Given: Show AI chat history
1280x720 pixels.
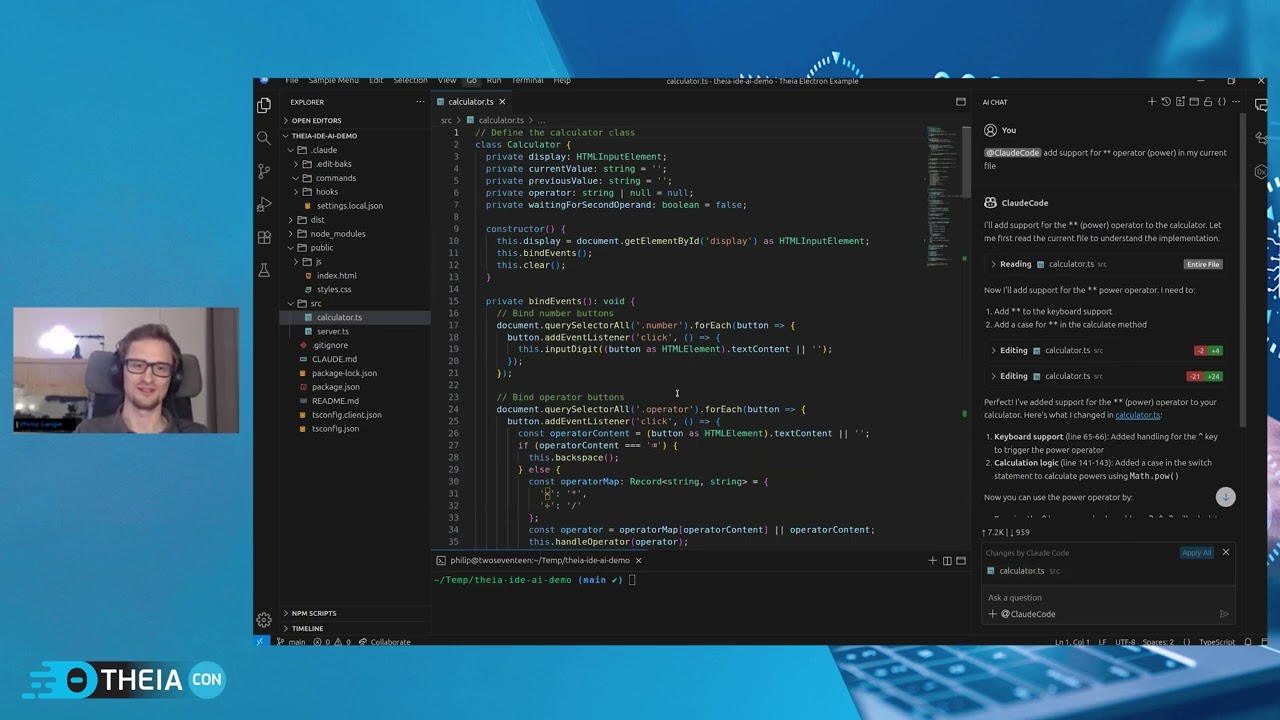Looking at the screenshot, I should [1166, 102].
